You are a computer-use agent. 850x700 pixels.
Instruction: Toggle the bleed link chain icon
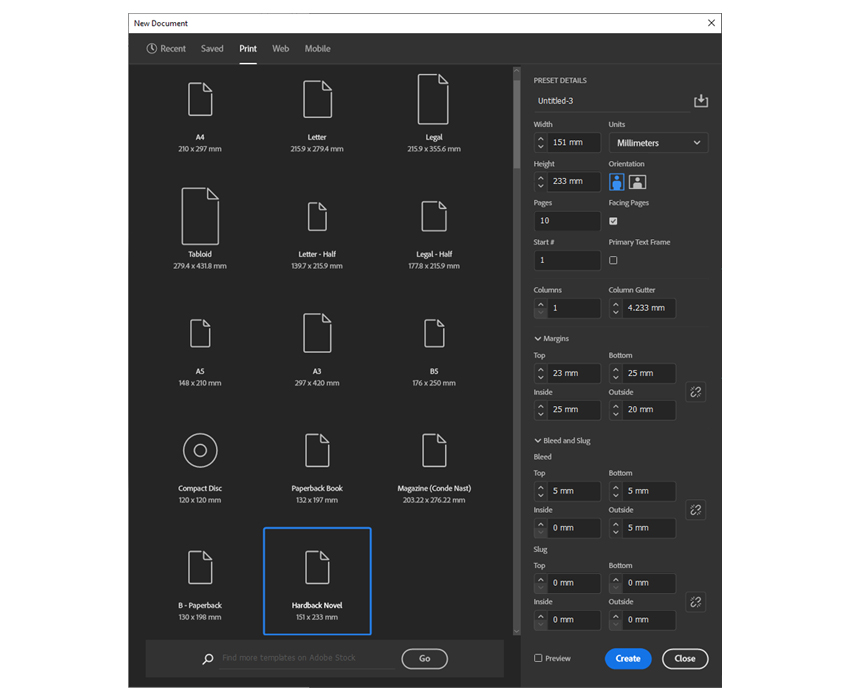tap(696, 510)
